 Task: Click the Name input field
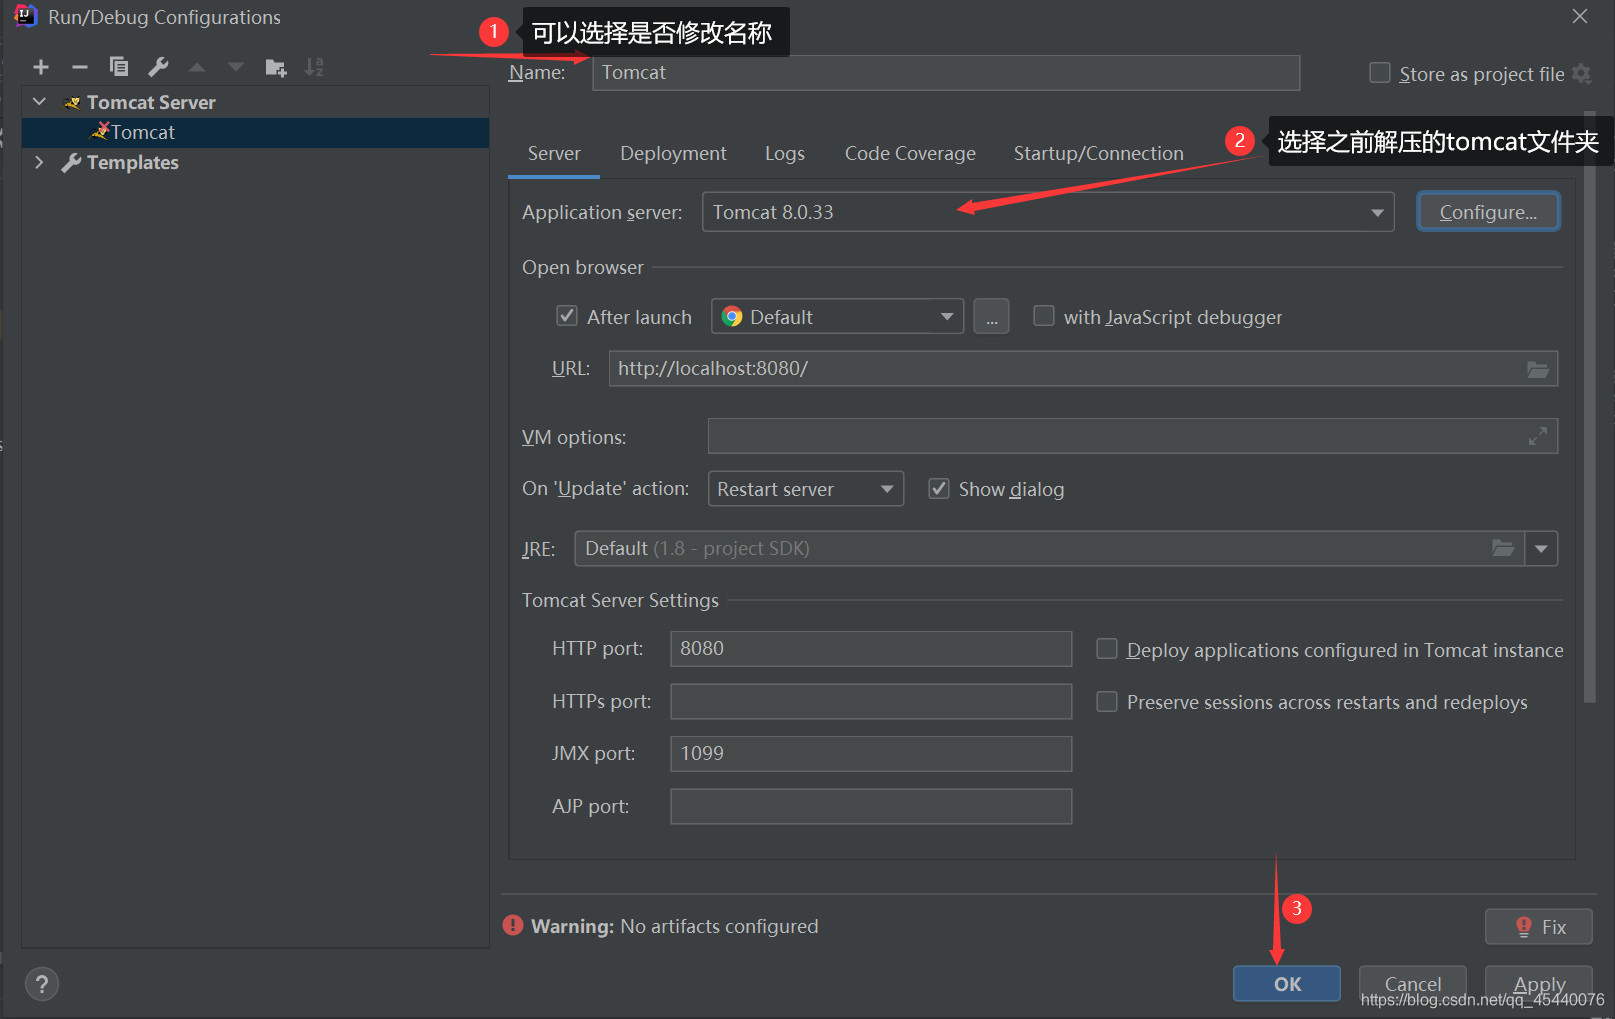point(946,73)
